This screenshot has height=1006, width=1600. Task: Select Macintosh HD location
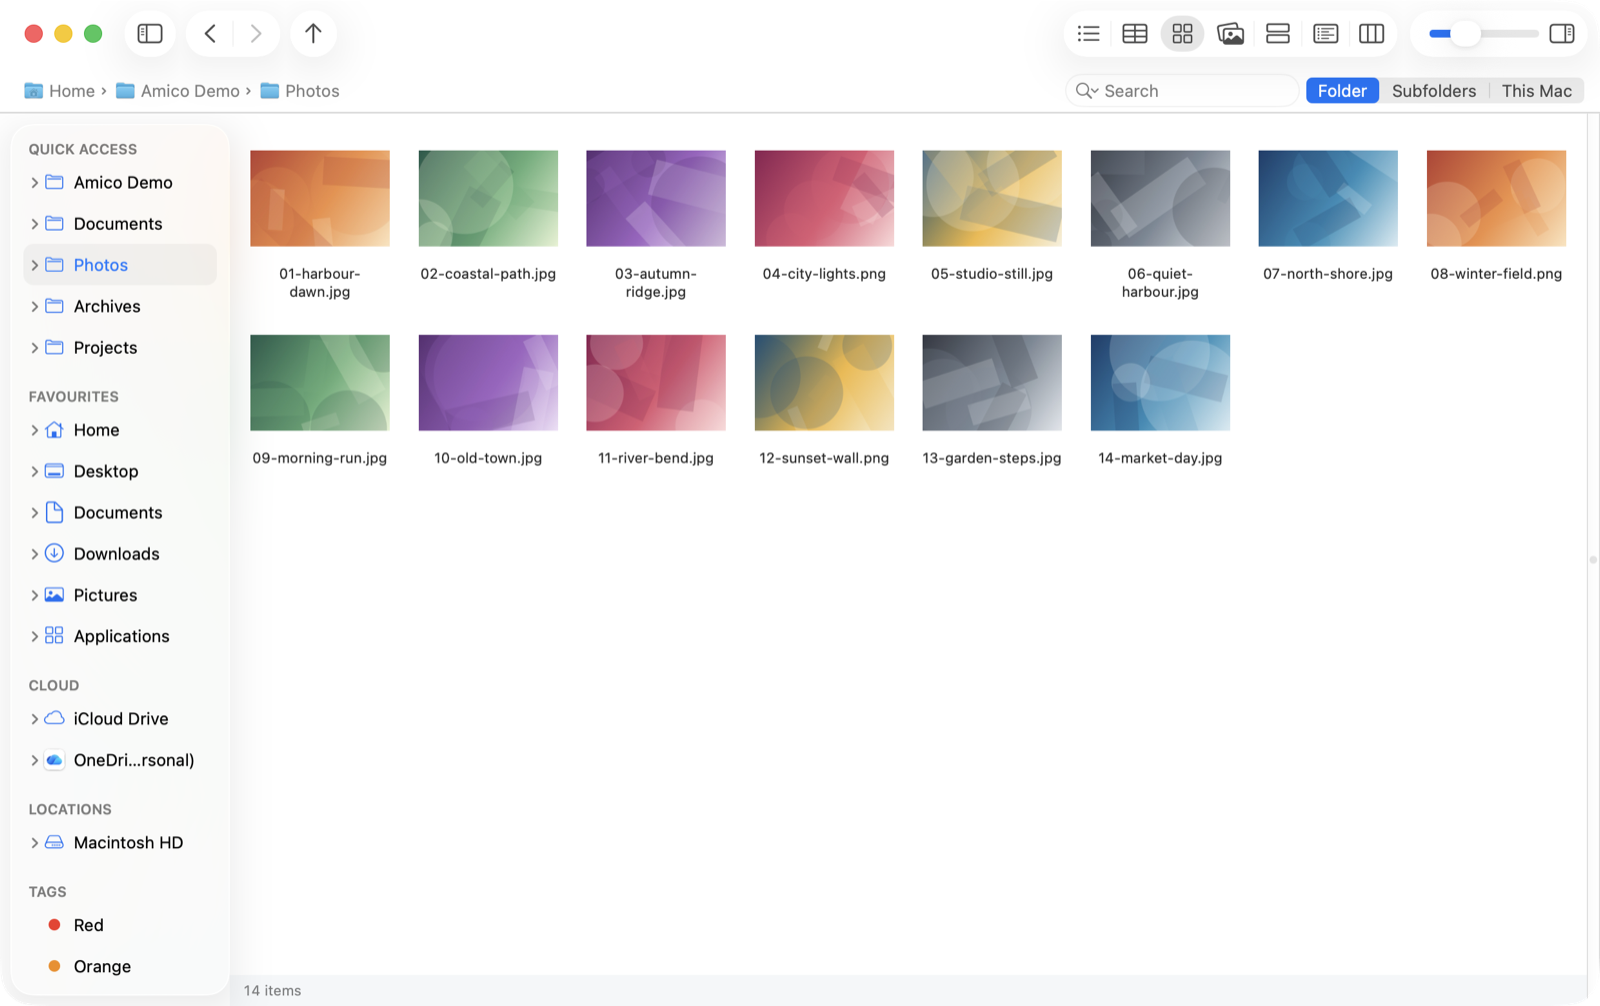pos(120,843)
